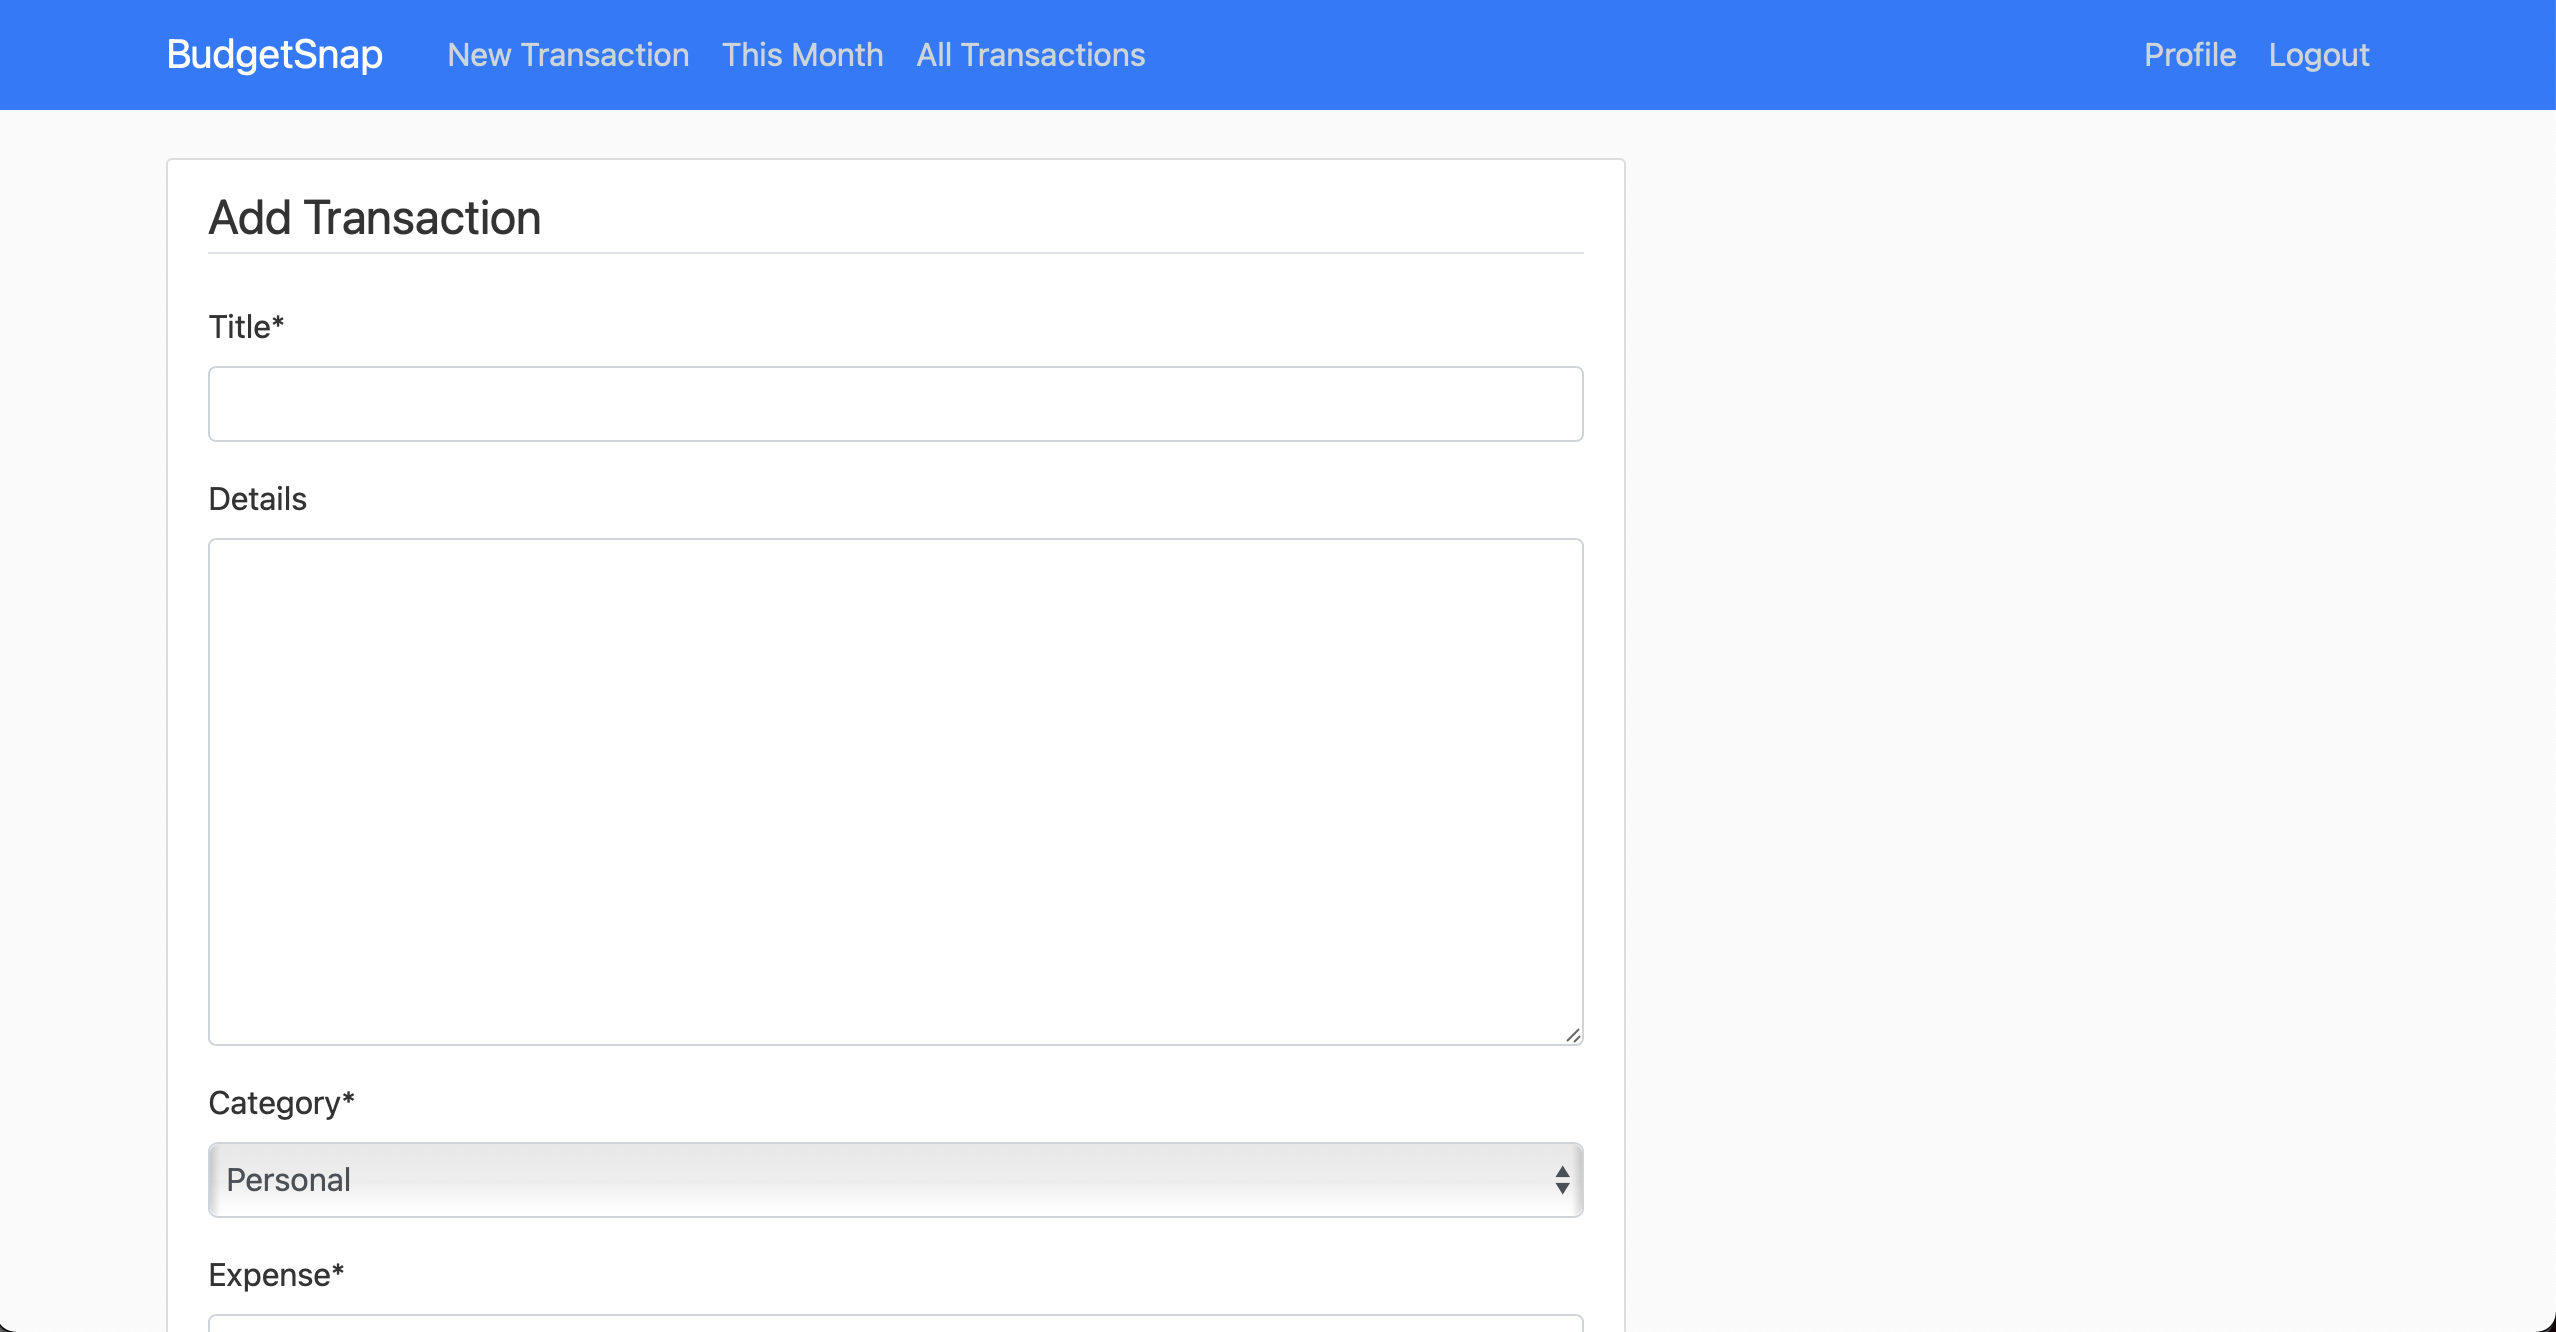Go to This Month view
This screenshot has width=2556, height=1332.
(802, 55)
